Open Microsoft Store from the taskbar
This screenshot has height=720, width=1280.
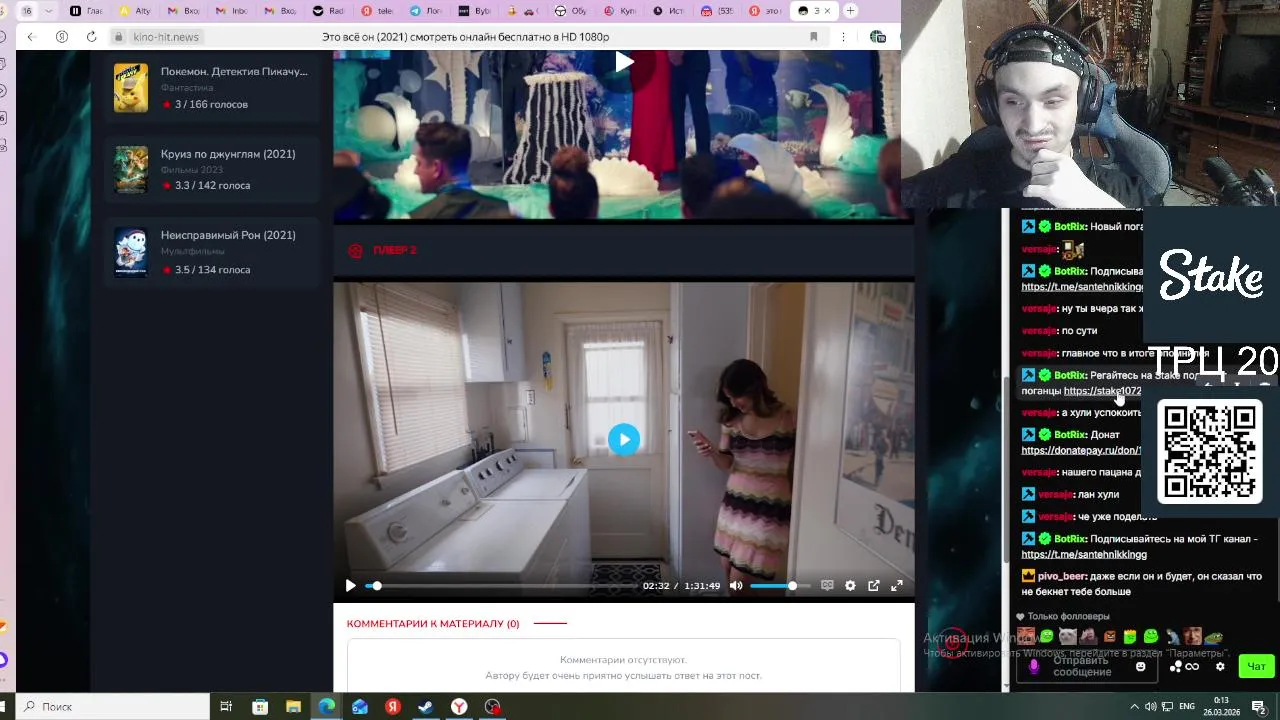(x=260, y=706)
